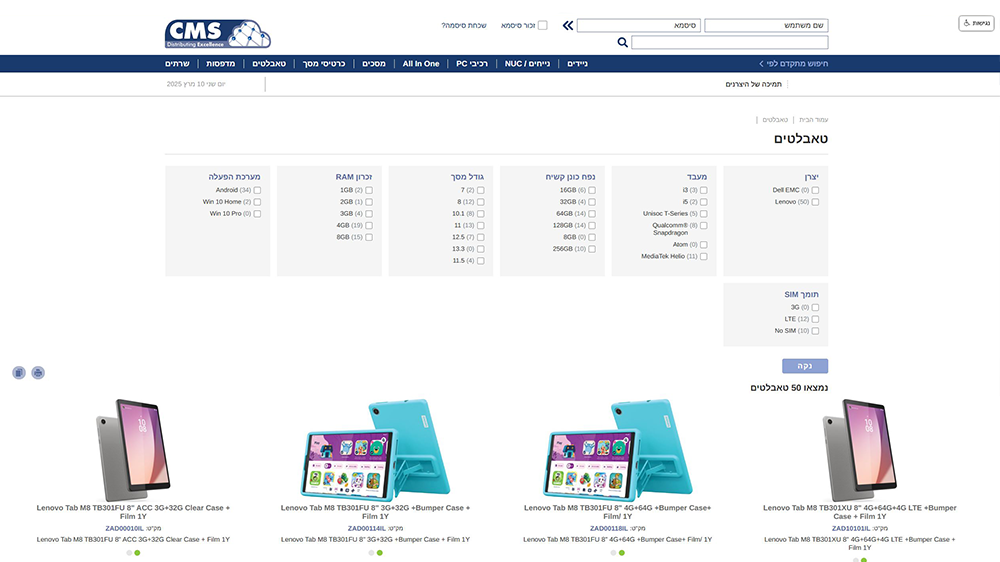Check the 4GB RAM filter
Viewport: 1000px width, 562px height.
369,226
